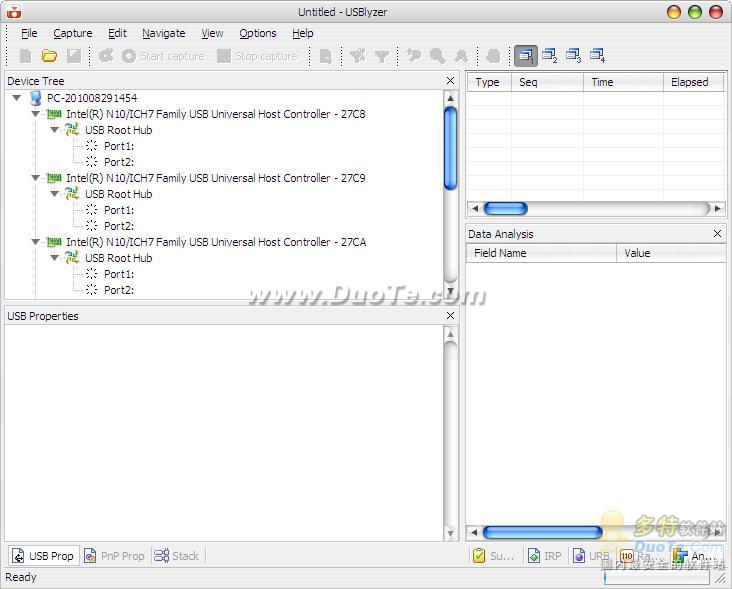The image size is (732, 589).
Task: Select PC-201008291454 in the device tree
Action: click(92, 98)
